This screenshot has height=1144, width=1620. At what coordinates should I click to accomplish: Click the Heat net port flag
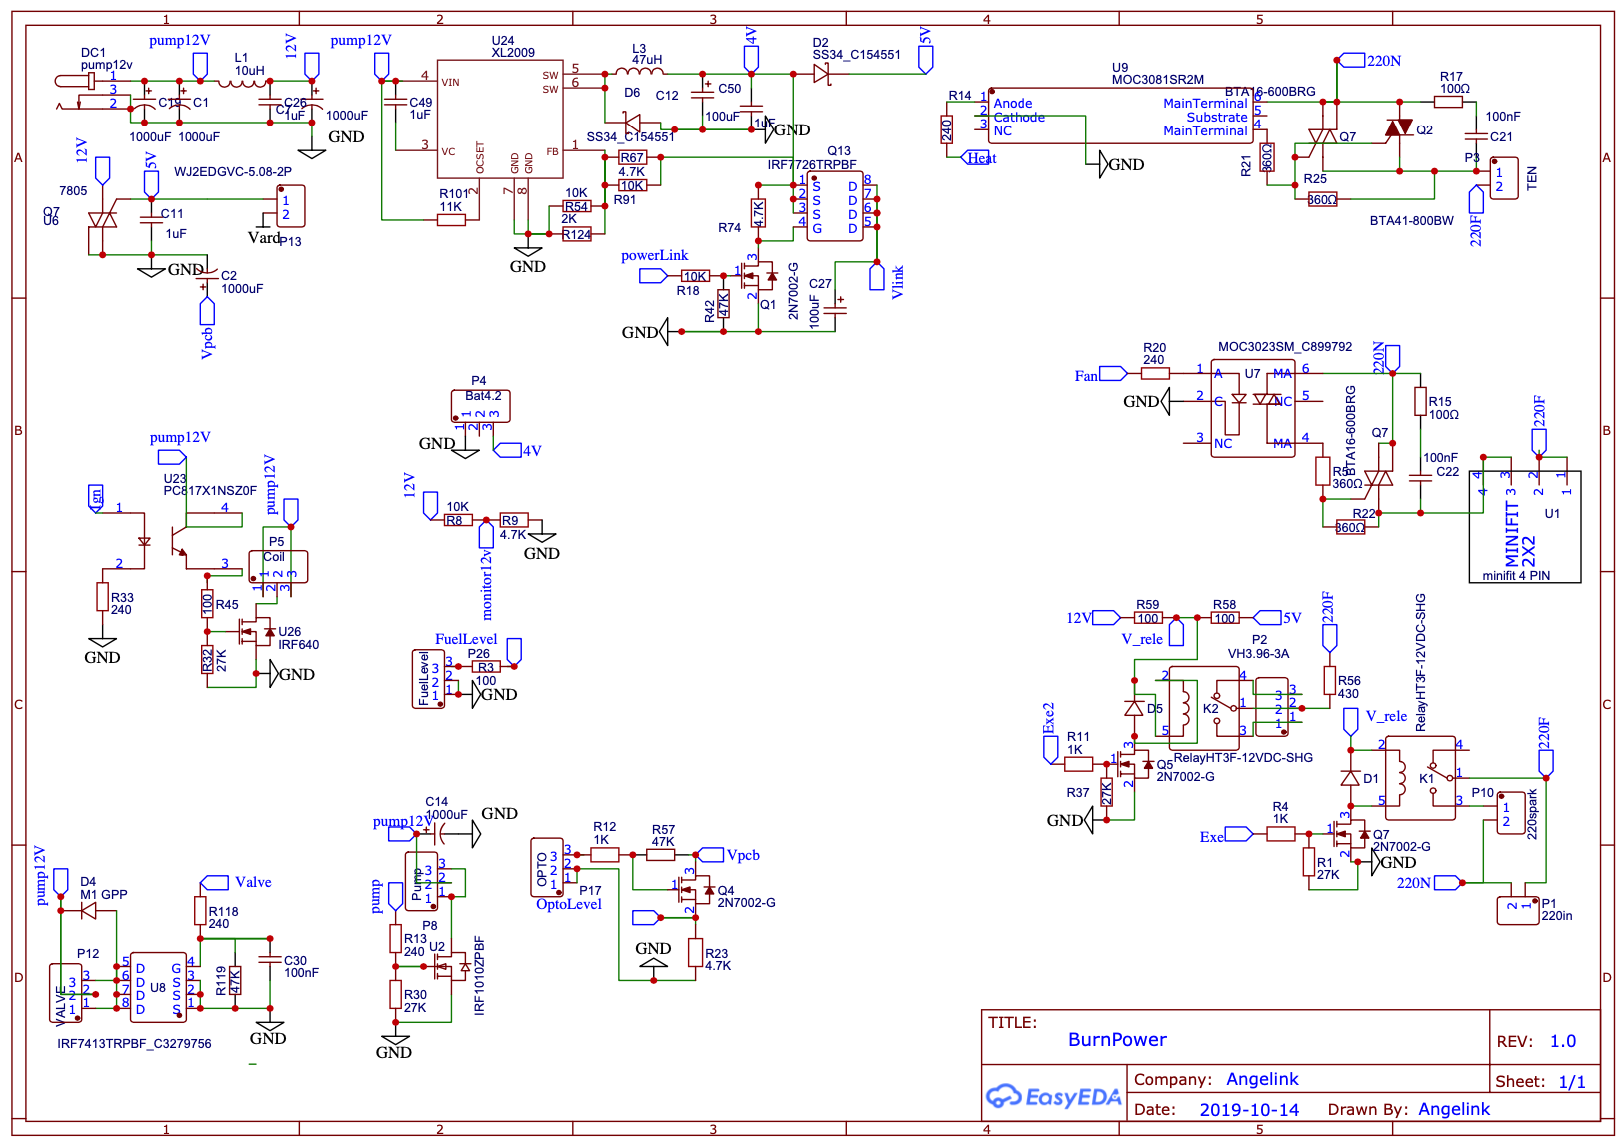(975, 157)
